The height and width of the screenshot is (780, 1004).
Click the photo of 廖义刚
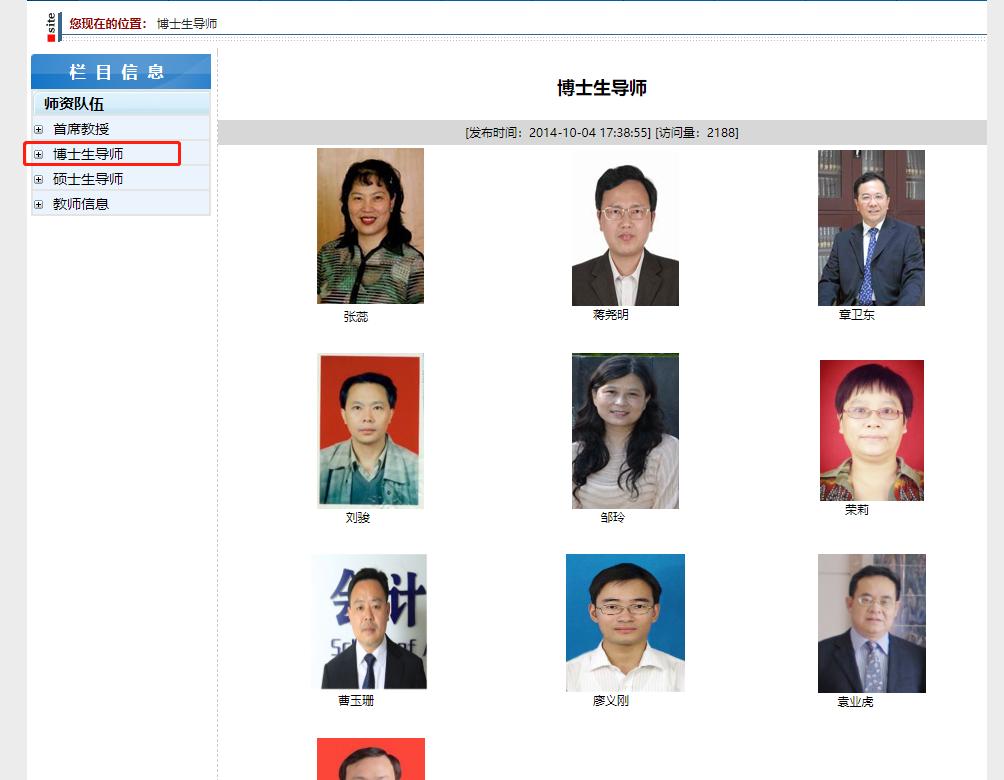pyautogui.click(x=625, y=622)
